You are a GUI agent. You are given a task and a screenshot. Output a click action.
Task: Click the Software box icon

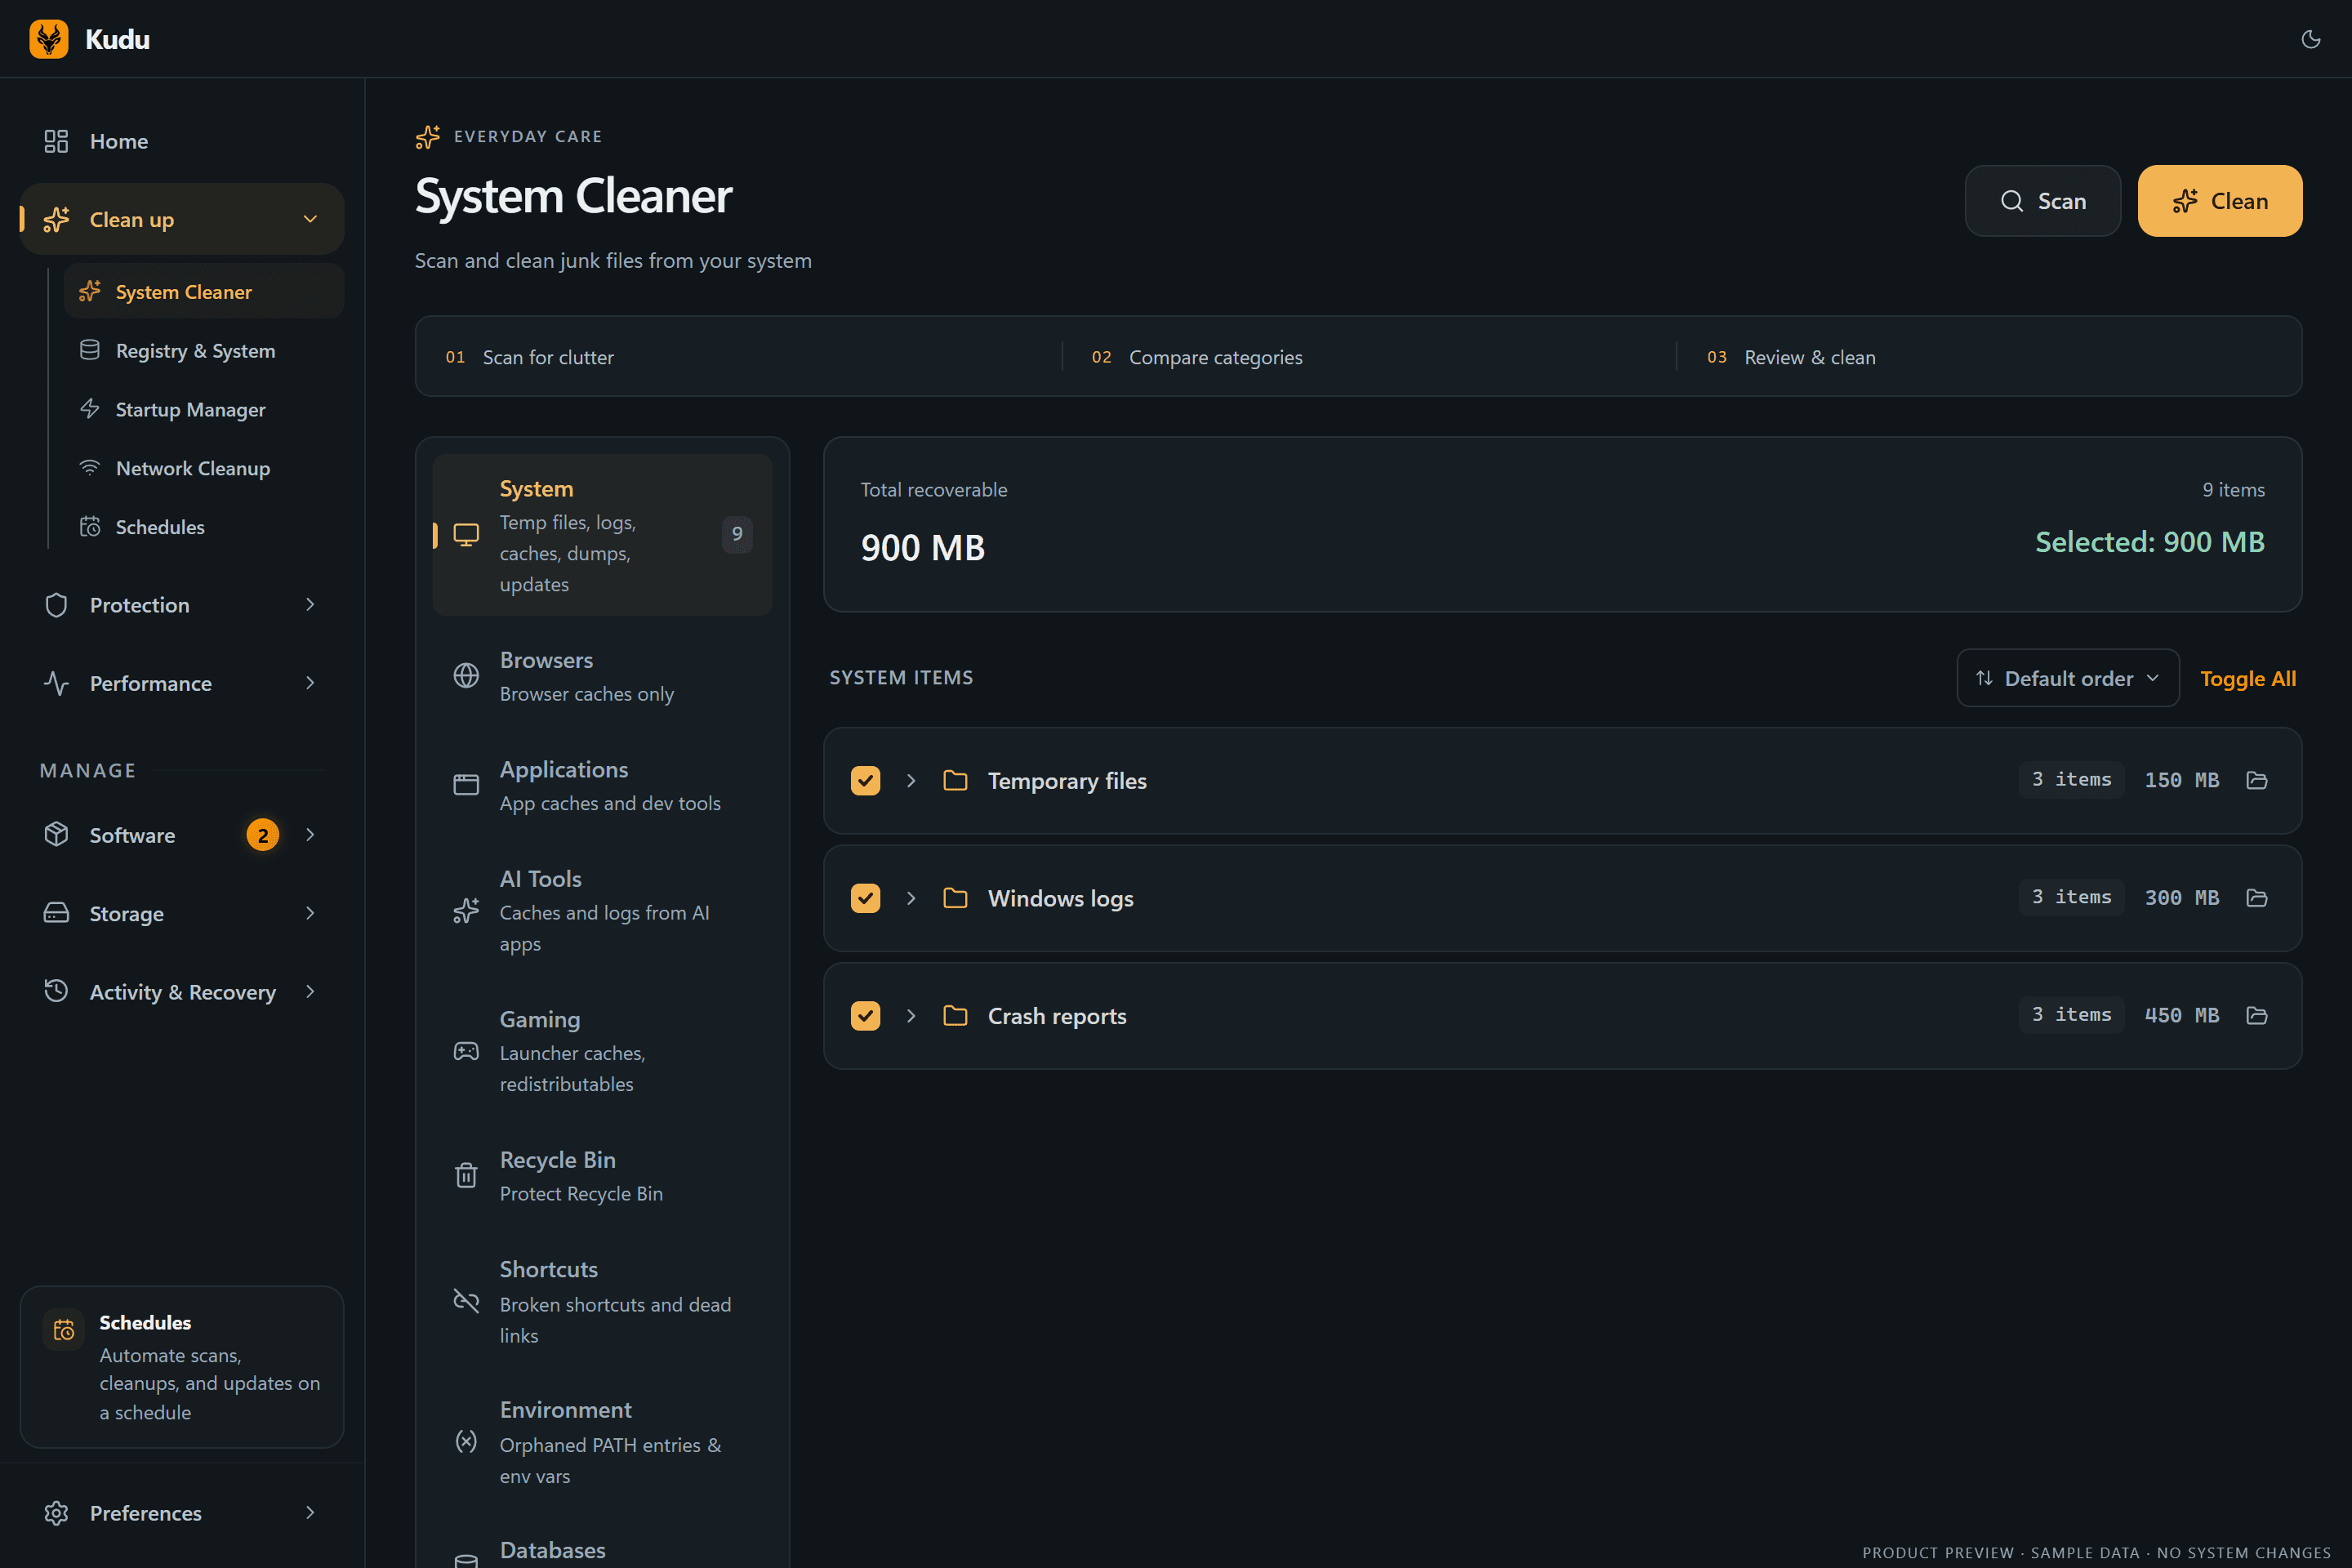[x=56, y=834]
